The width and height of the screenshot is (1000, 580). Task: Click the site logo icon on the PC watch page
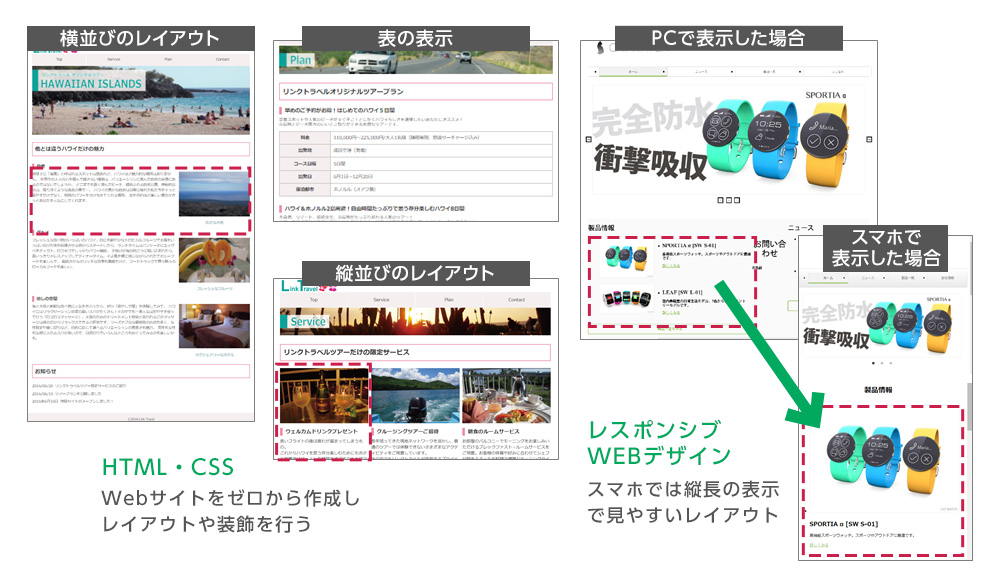pyautogui.click(x=600, y=47)
